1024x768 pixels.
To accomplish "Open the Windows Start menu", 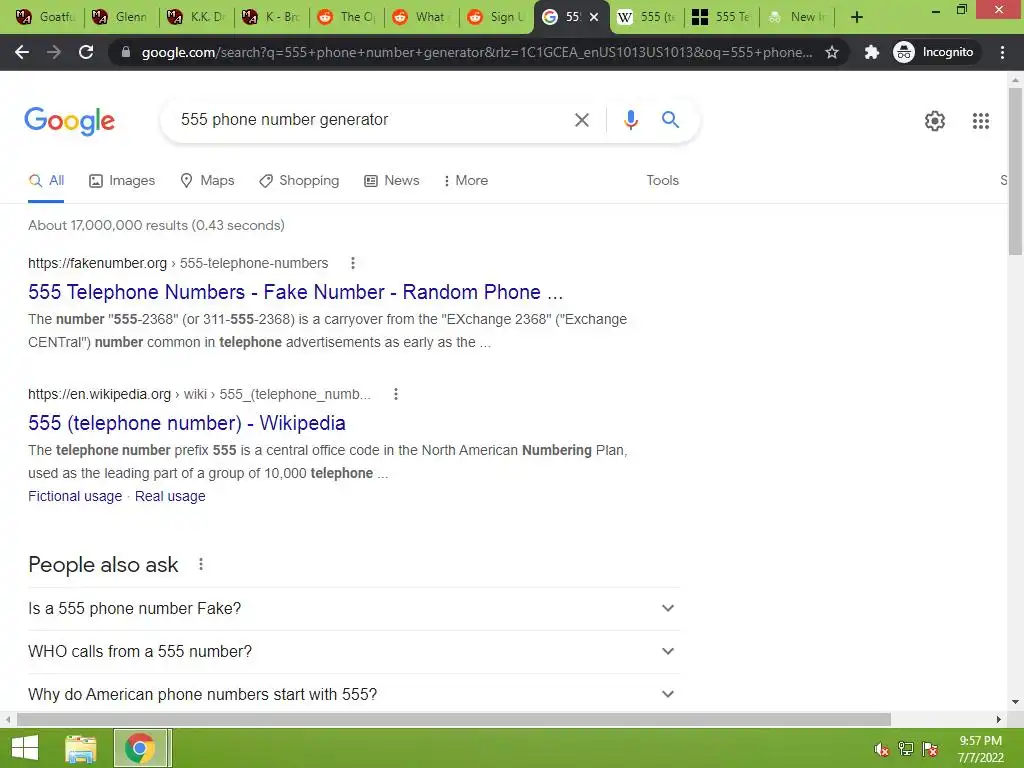I will 25,748.
